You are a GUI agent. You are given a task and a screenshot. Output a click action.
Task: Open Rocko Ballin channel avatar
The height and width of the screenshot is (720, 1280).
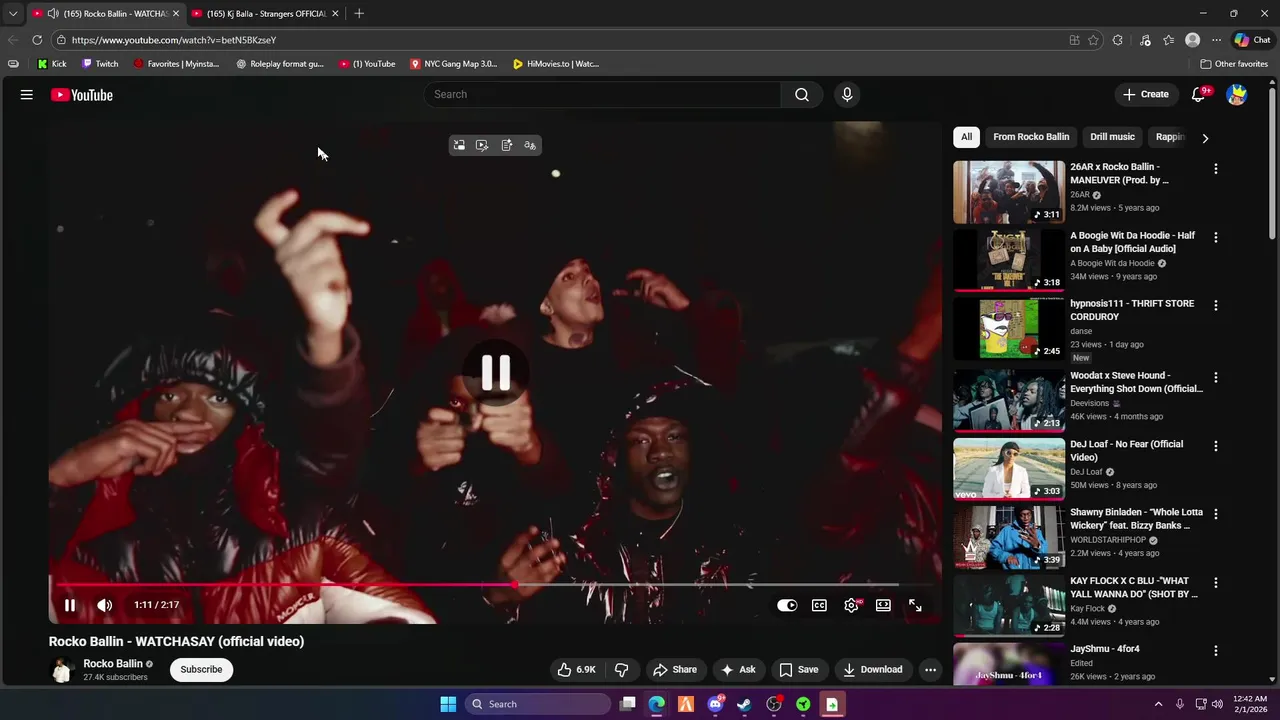pos(62,670)
